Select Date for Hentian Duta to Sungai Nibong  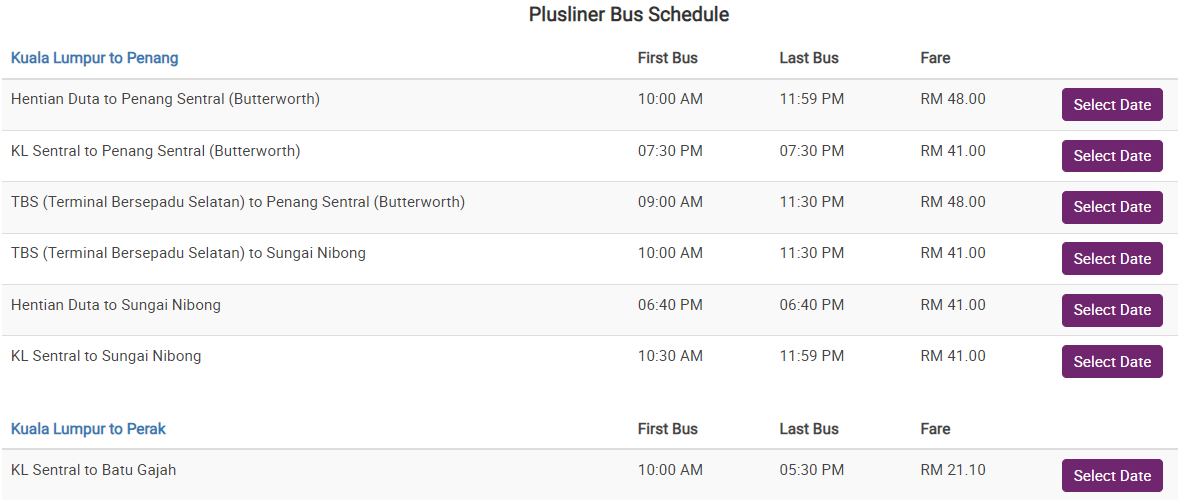1111,310
